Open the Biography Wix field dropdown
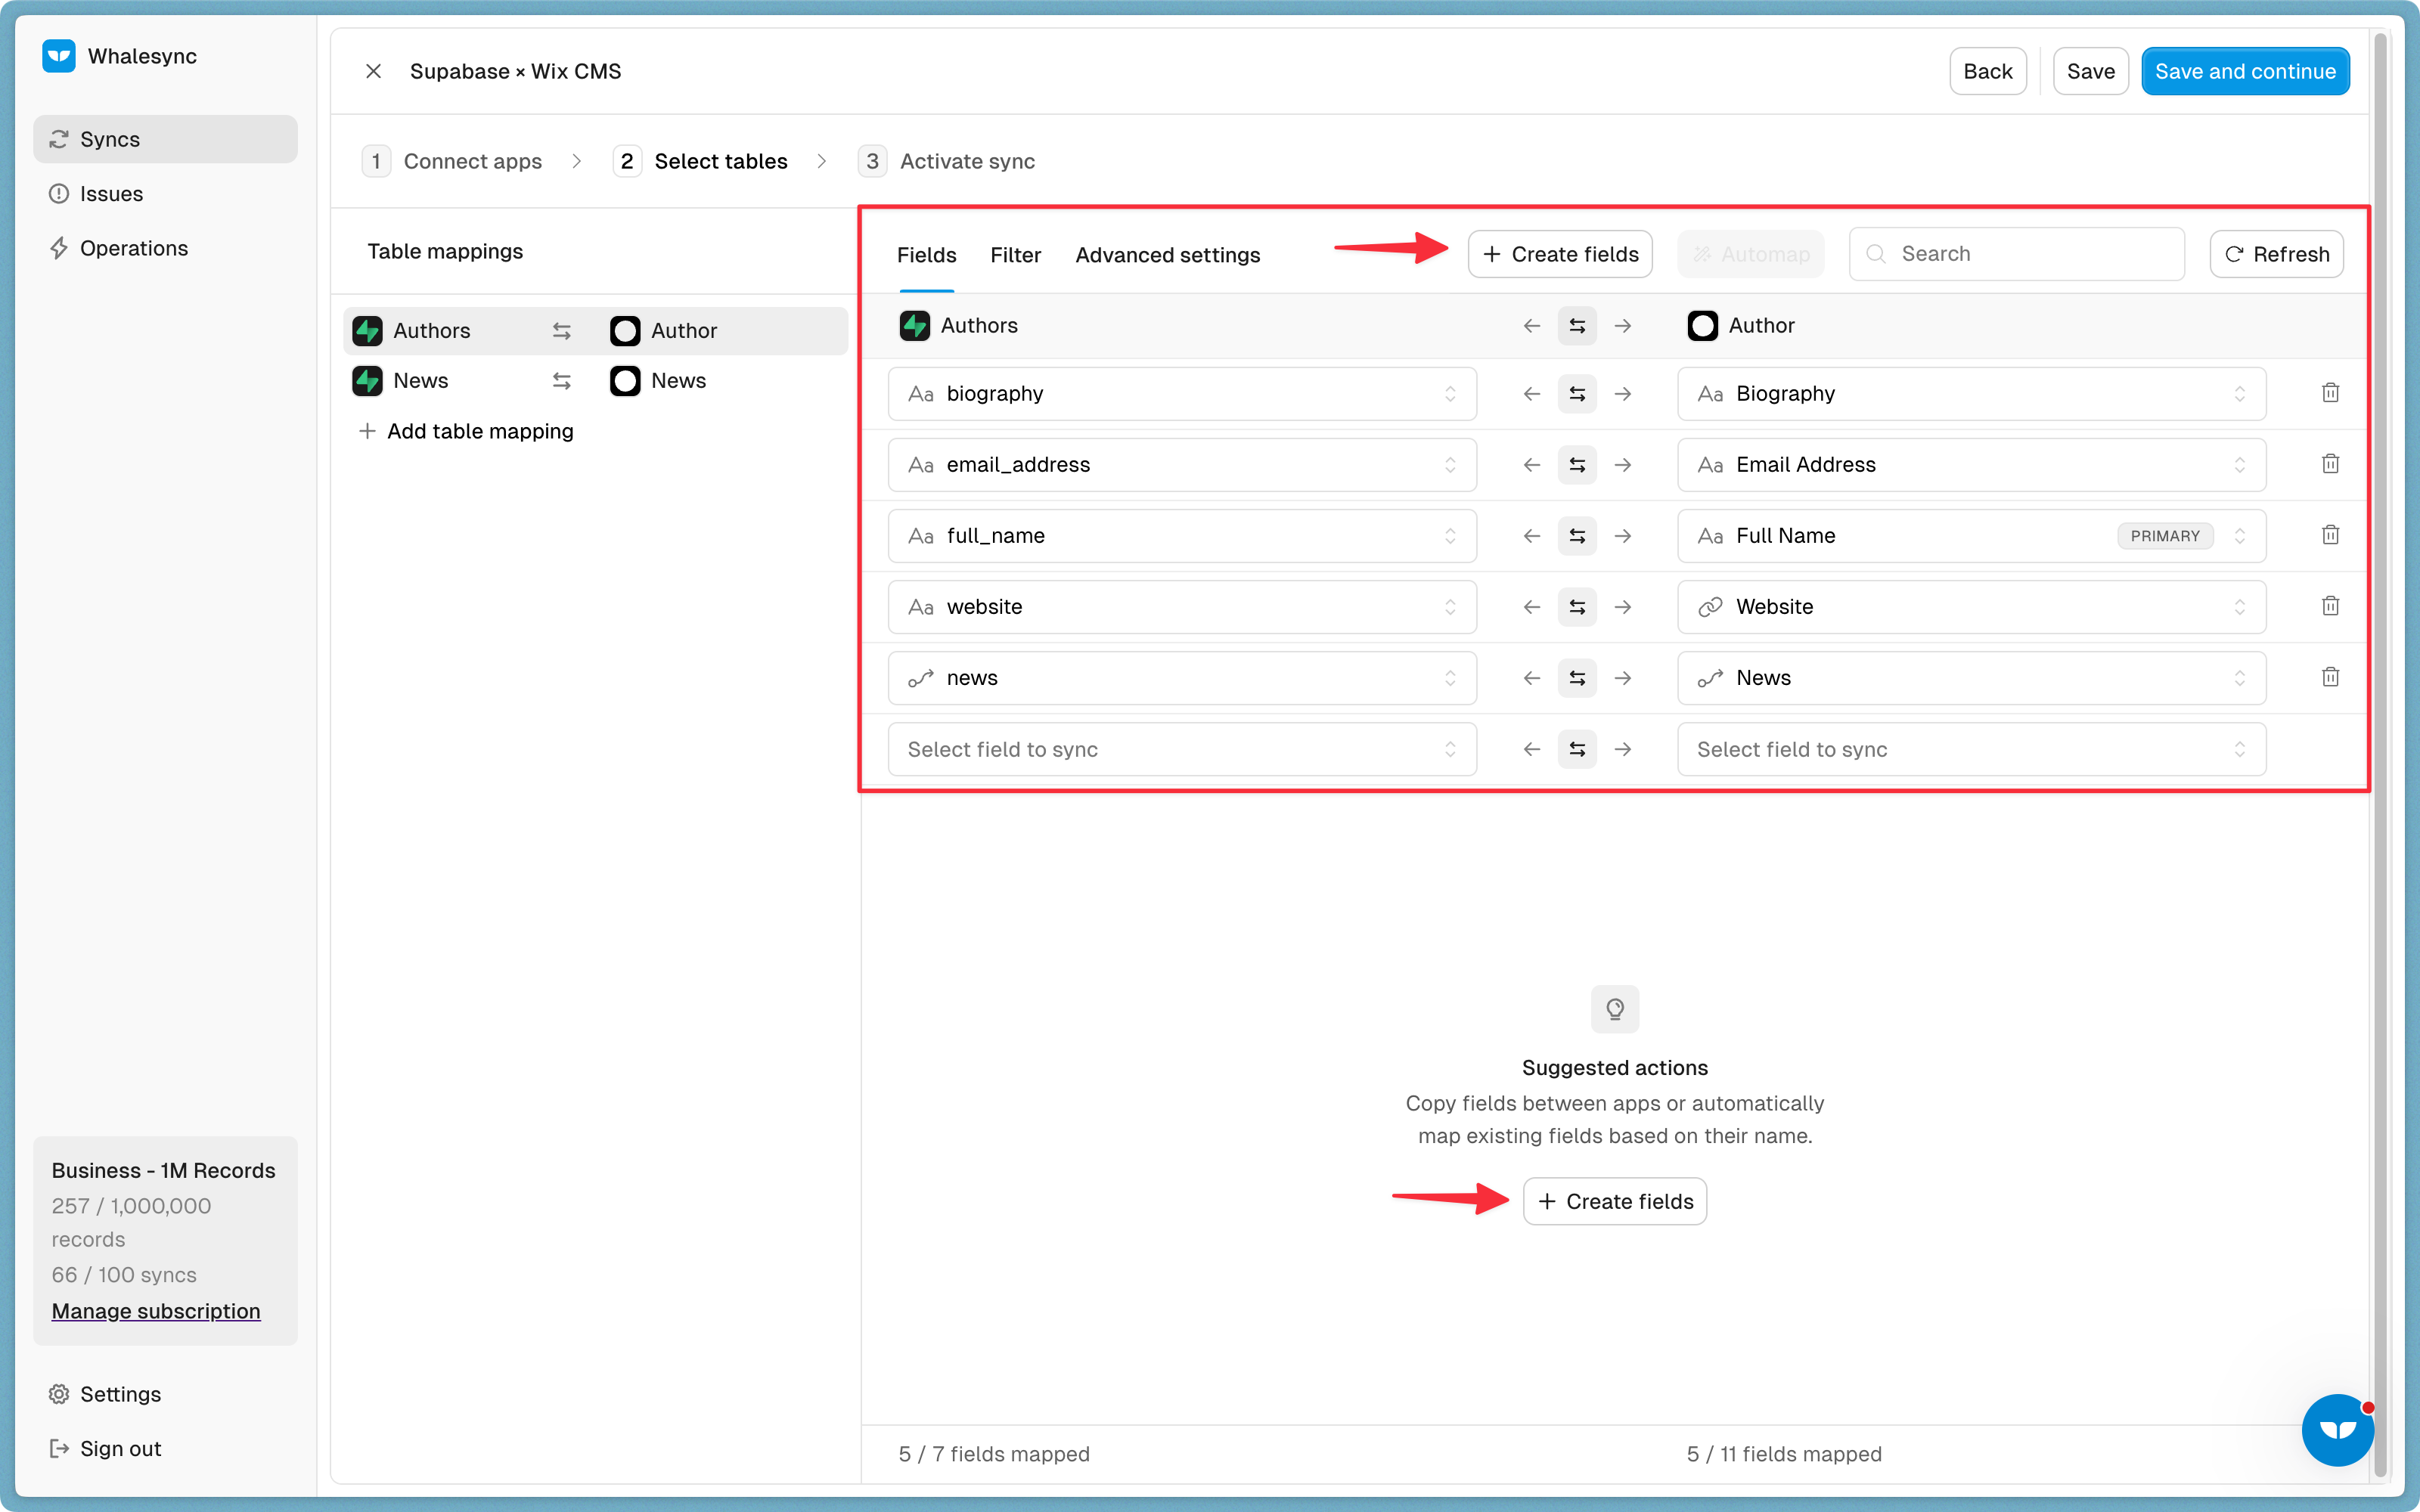The image size is (2420, 1512). point(1971,394)
